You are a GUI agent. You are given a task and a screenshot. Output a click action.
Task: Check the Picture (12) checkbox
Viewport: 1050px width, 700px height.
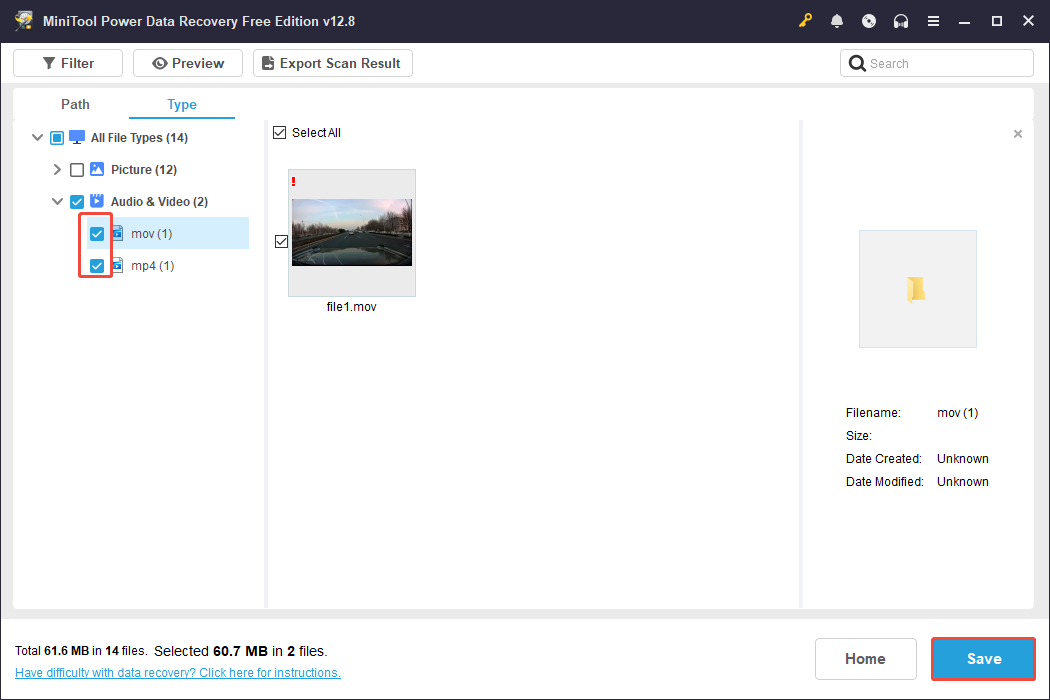pyautogui.click(x=77, y=169)
